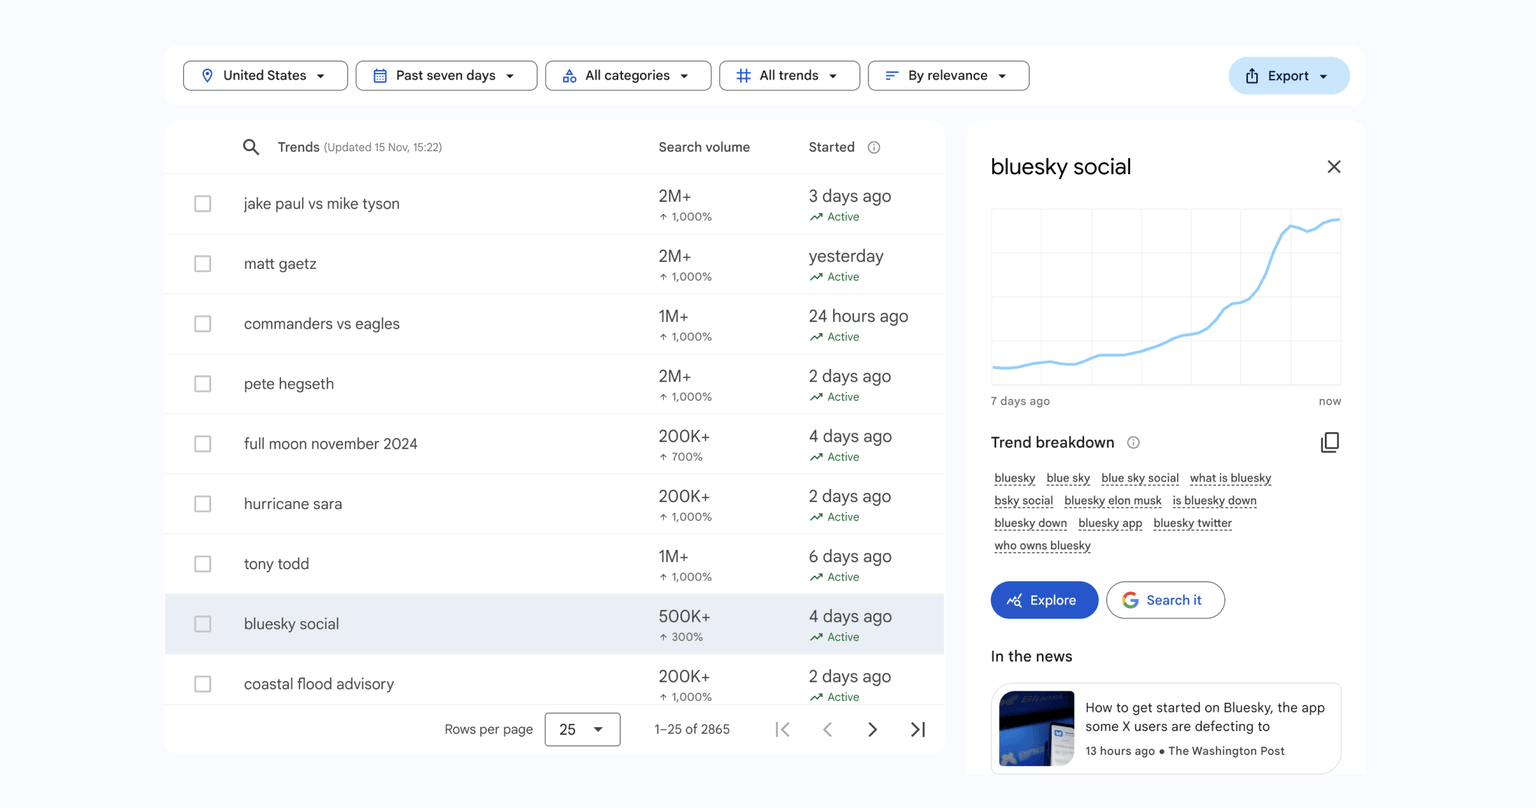Check the hurricane sara row checkbox
The height and width of the screenshot is (808, 1536).
tap(203, 504)
